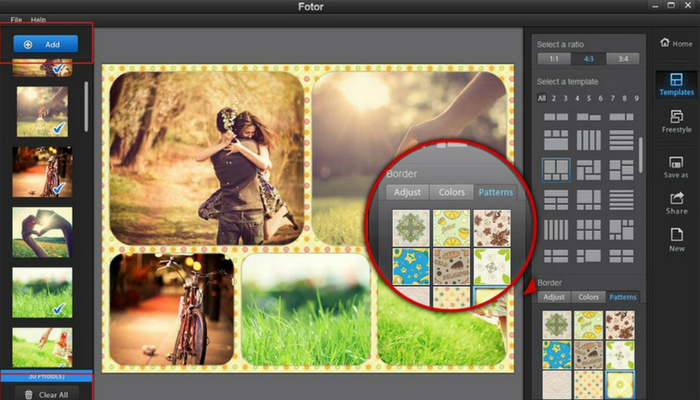The image size is (700, 400).
Task: Set collage ratio to 4:3
Action: click(588, 59)
